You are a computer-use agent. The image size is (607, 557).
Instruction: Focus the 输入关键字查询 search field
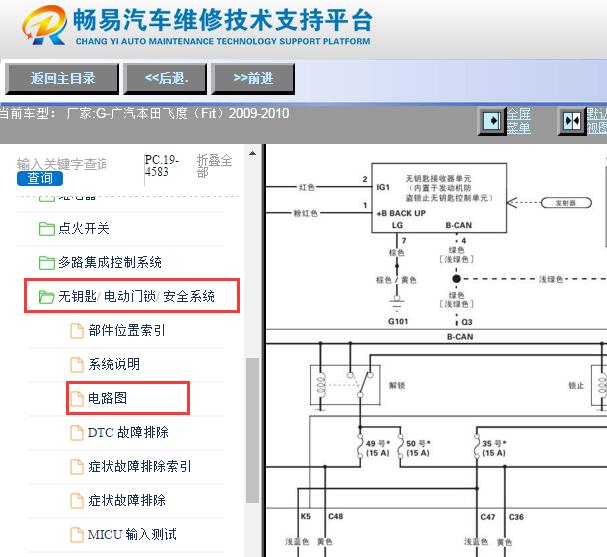(62, 164)
